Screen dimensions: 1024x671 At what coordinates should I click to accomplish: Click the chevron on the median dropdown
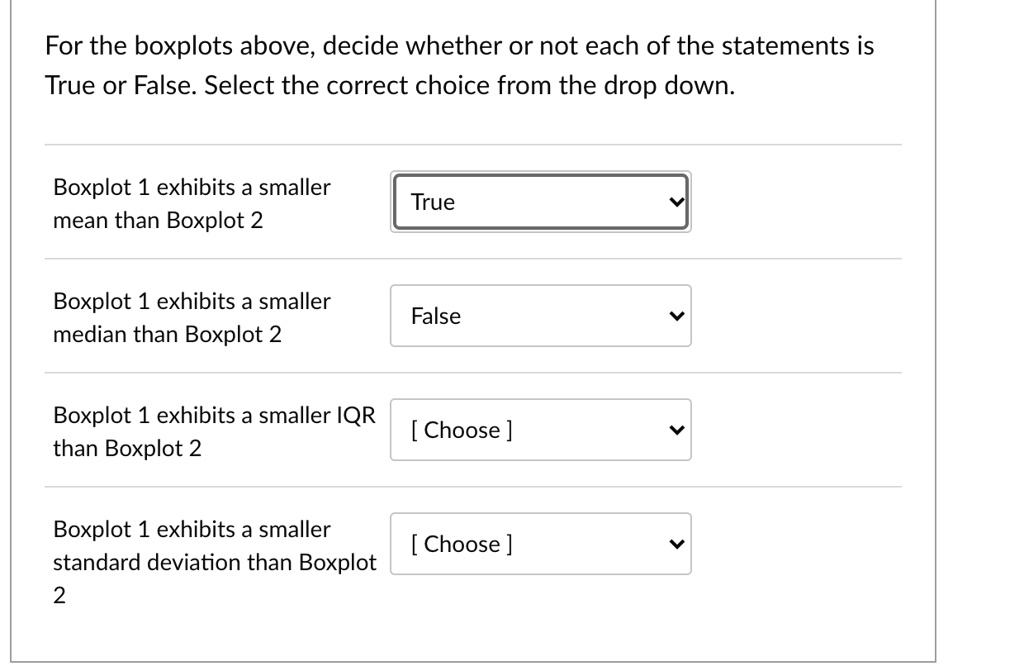678,315
